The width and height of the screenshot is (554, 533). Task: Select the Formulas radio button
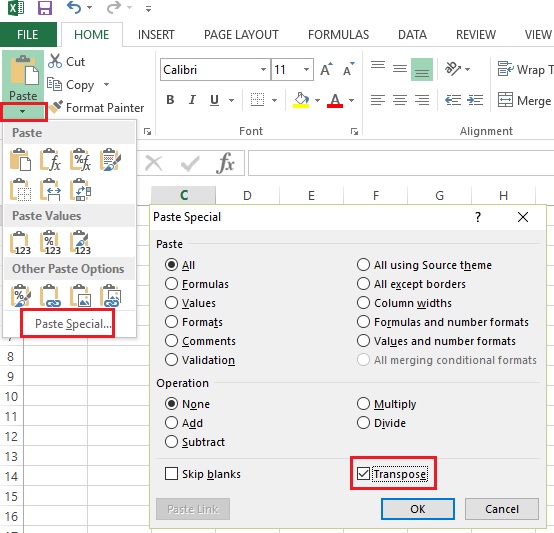[171, 284]
